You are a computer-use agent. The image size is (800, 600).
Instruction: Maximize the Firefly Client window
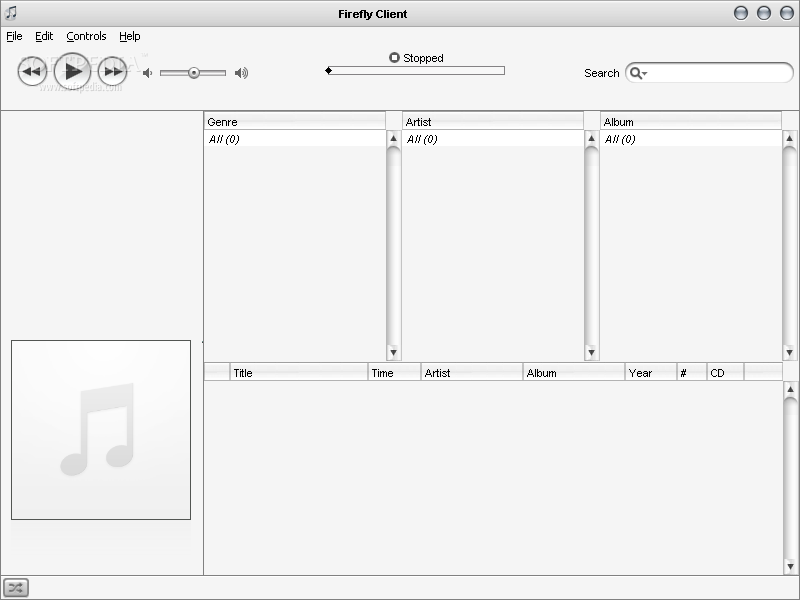point(764,13)
